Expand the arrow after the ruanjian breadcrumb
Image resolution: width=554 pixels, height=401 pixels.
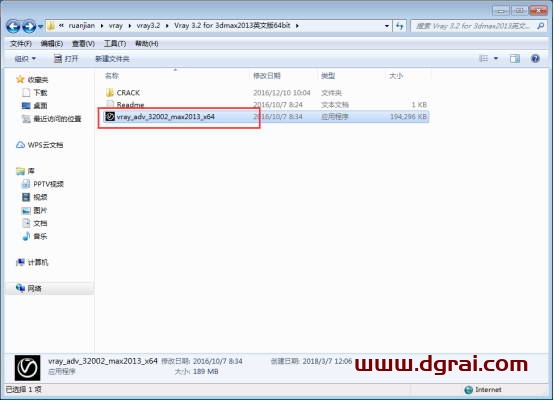click(x=102, y=26)
